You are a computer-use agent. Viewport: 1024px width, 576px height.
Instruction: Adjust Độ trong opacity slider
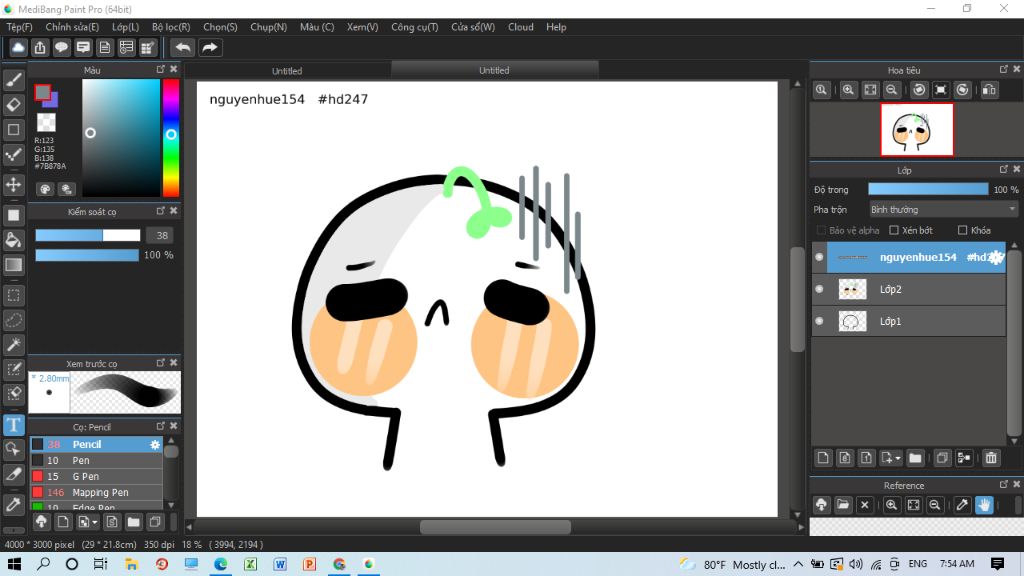[x=928, y=189]
